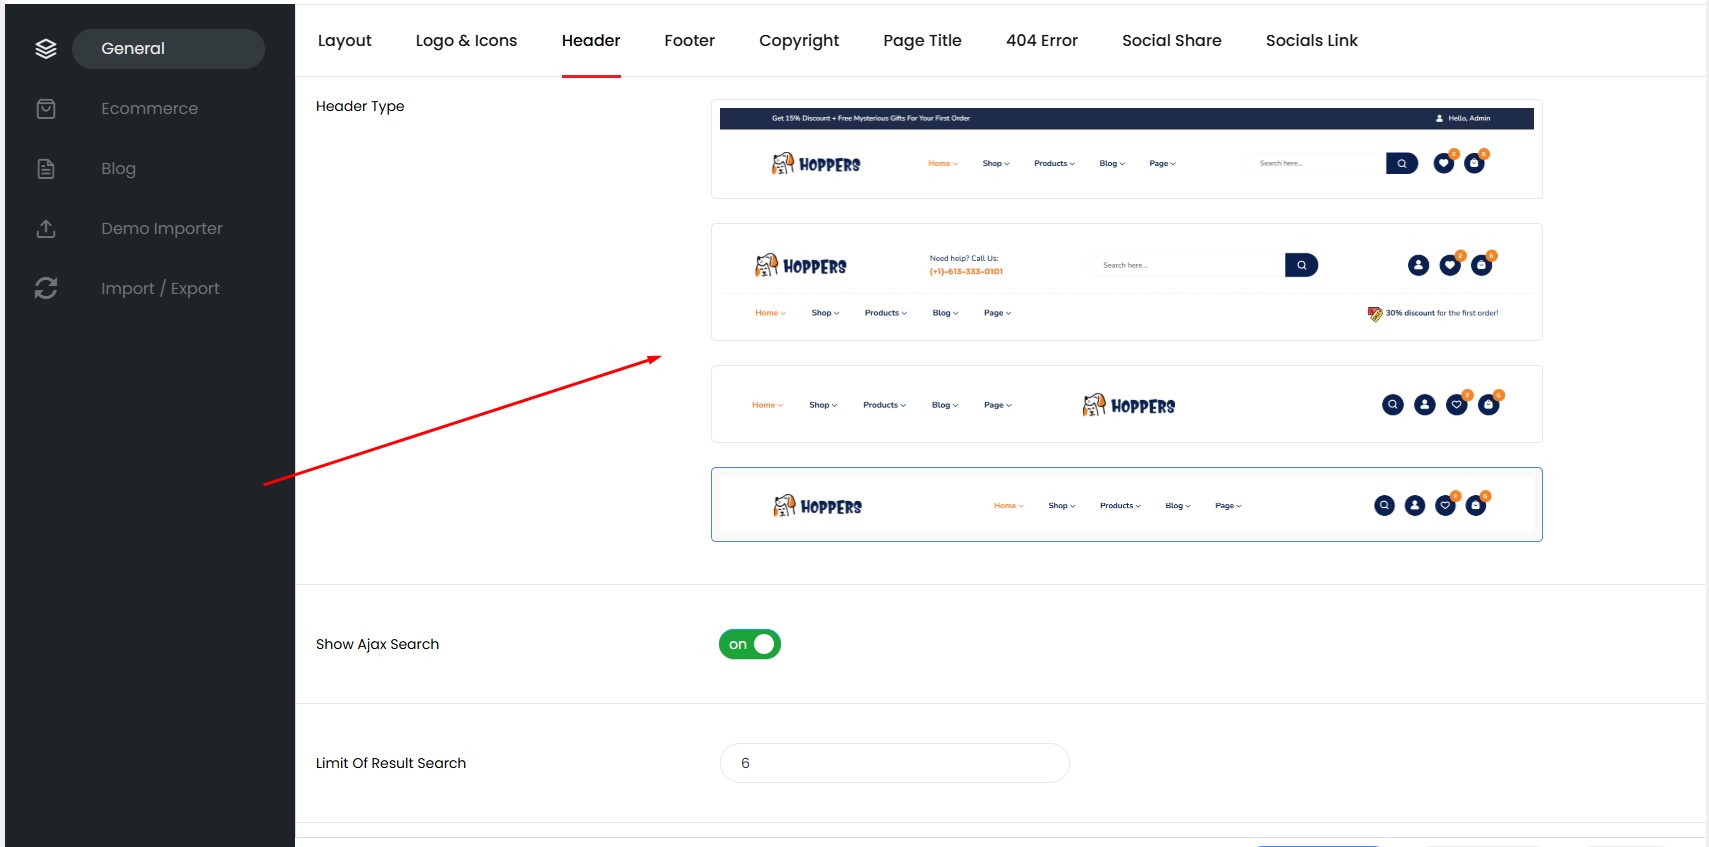This screenshot has height=847, width=1709.
Task: Open the Import / Export section
Action: (x=160, y=289)
